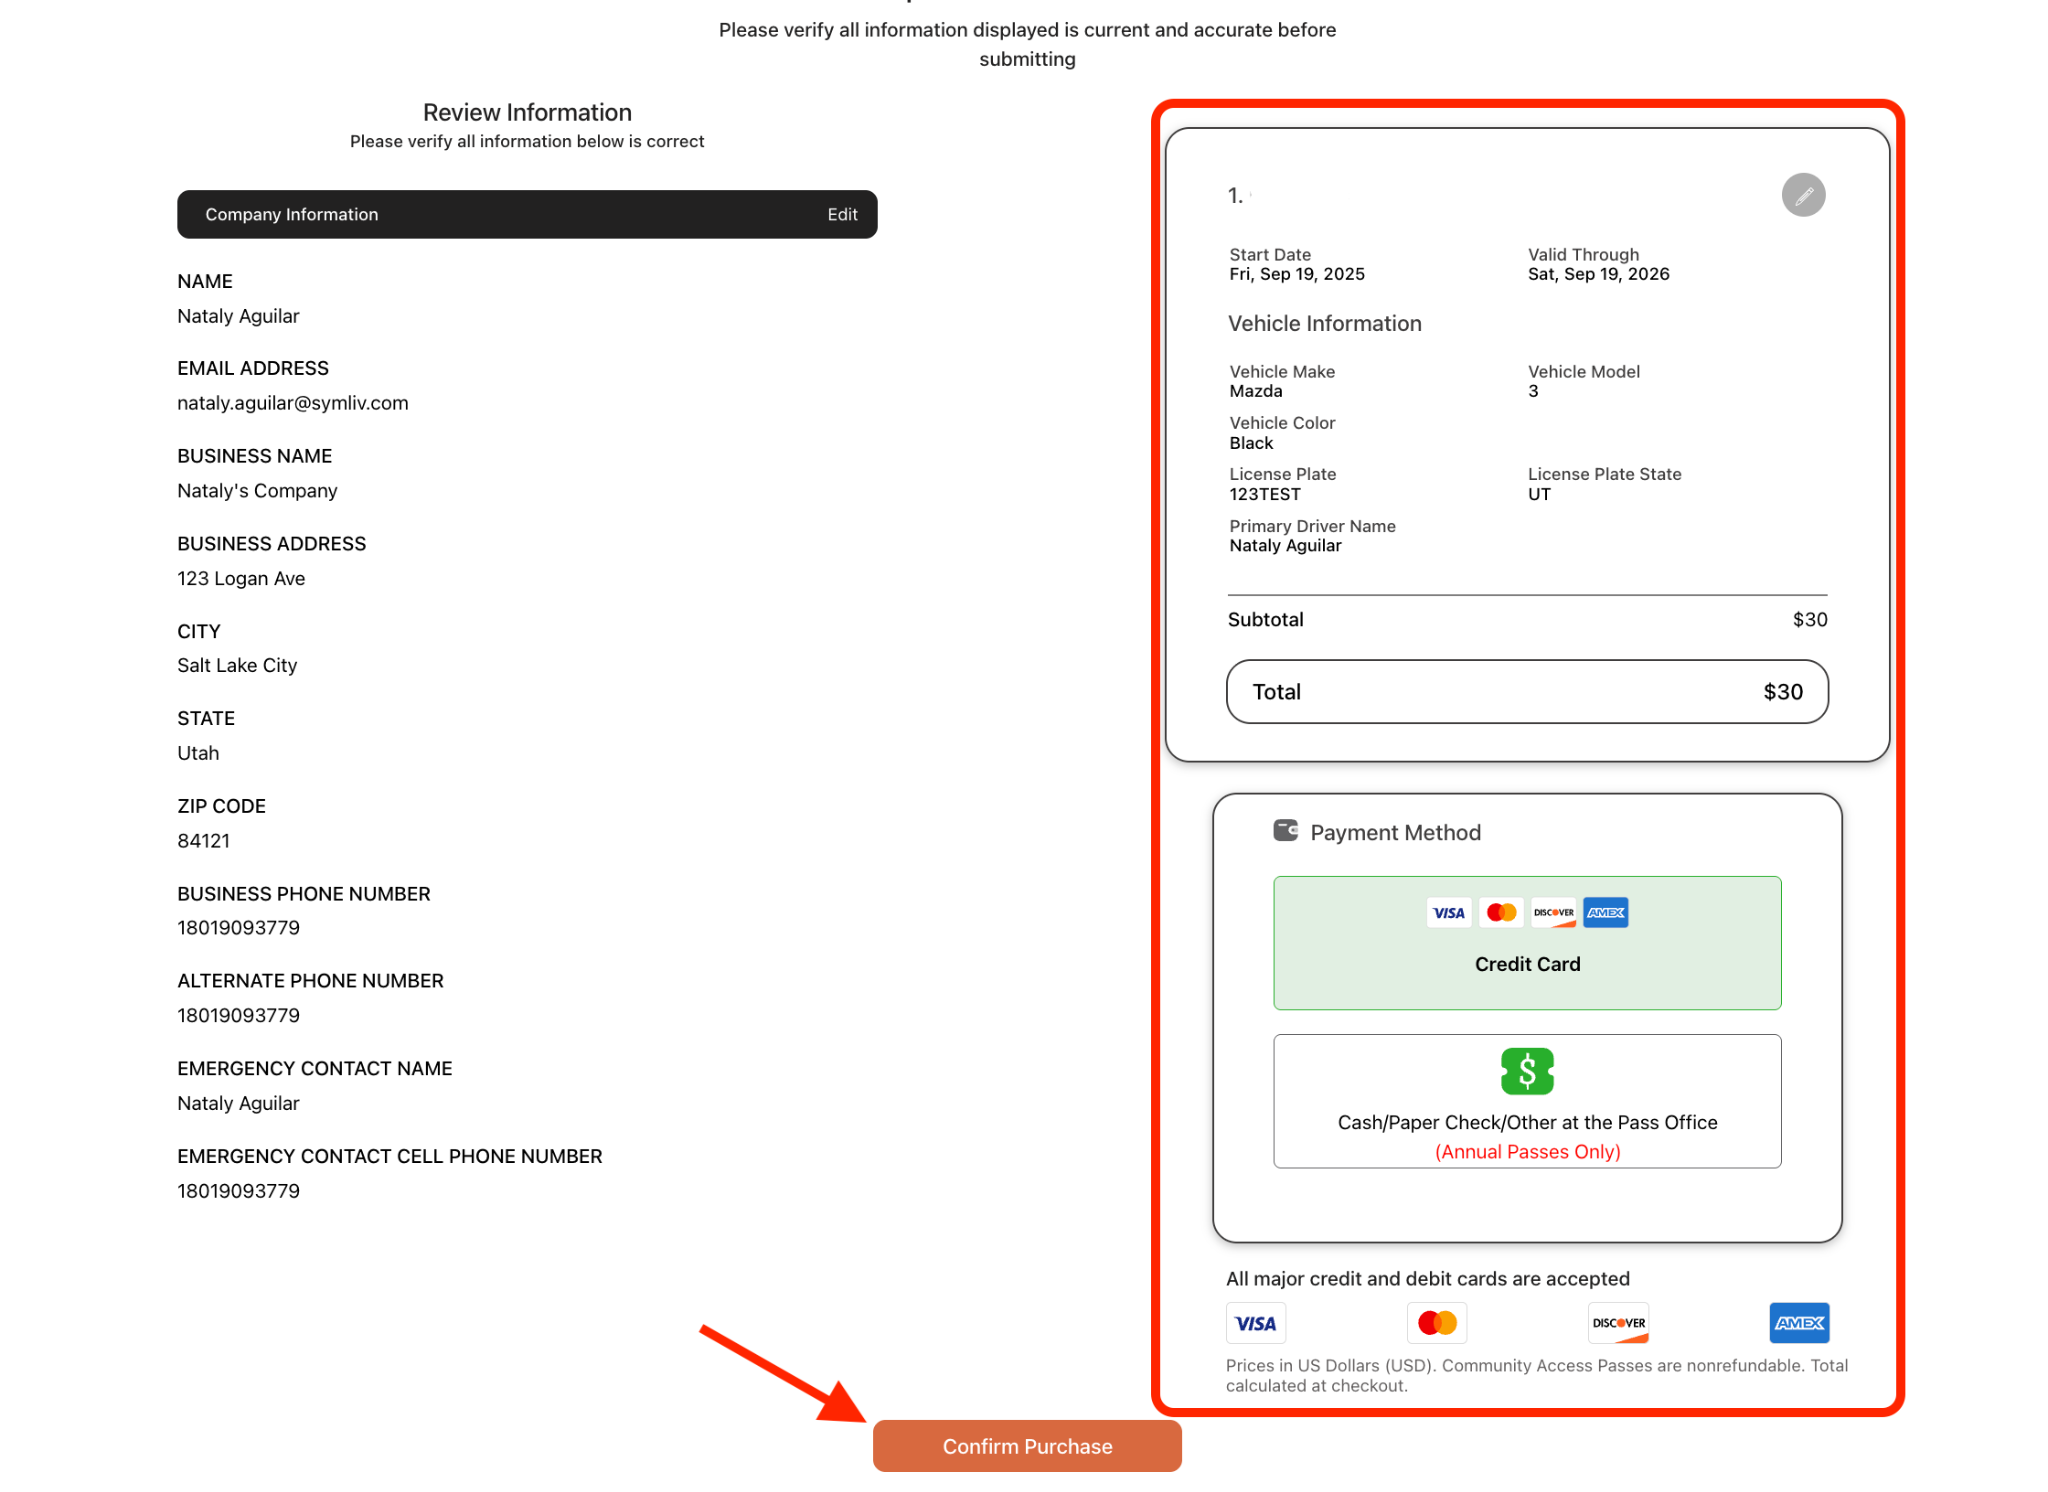Click the Vehicle Information heading
The height and width of the screenshot is (1492, 2048).
[1323, 323]
